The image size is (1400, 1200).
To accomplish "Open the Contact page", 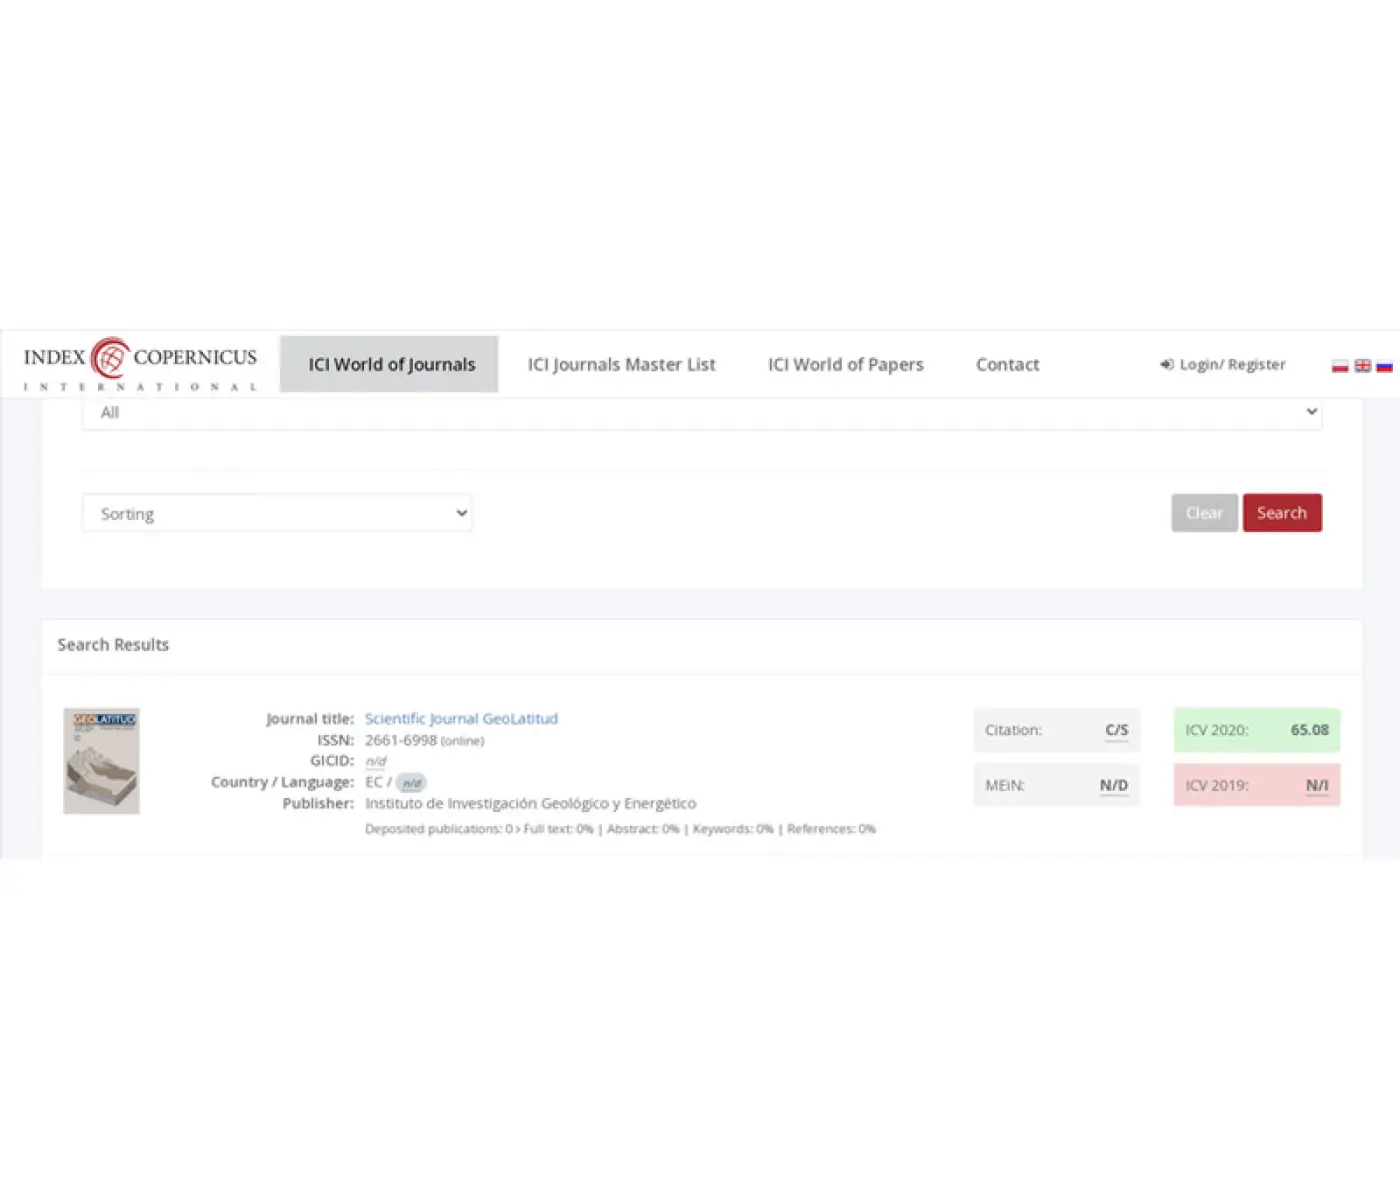I will 1008,364.
